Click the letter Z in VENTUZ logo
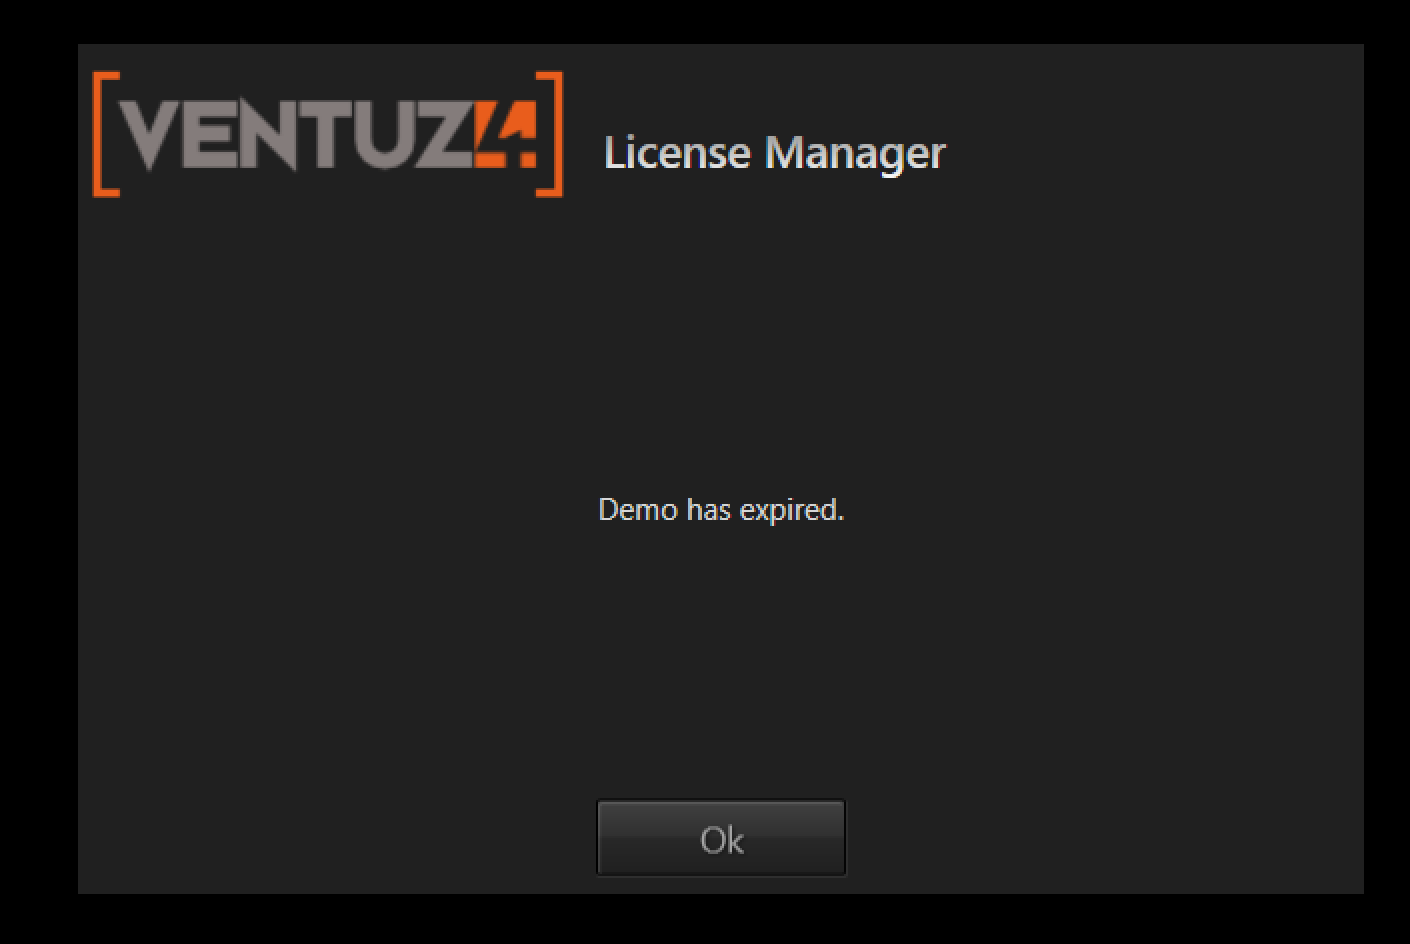1410x944 pixels. click(445, 135)
